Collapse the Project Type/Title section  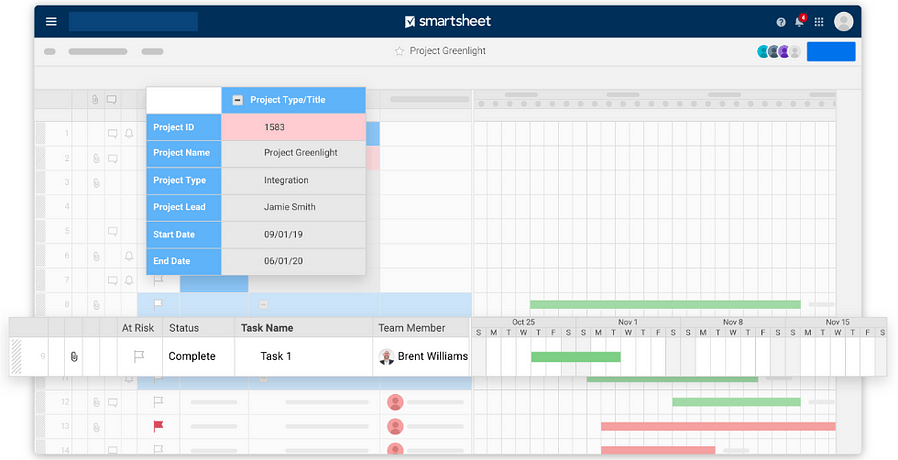237,100
